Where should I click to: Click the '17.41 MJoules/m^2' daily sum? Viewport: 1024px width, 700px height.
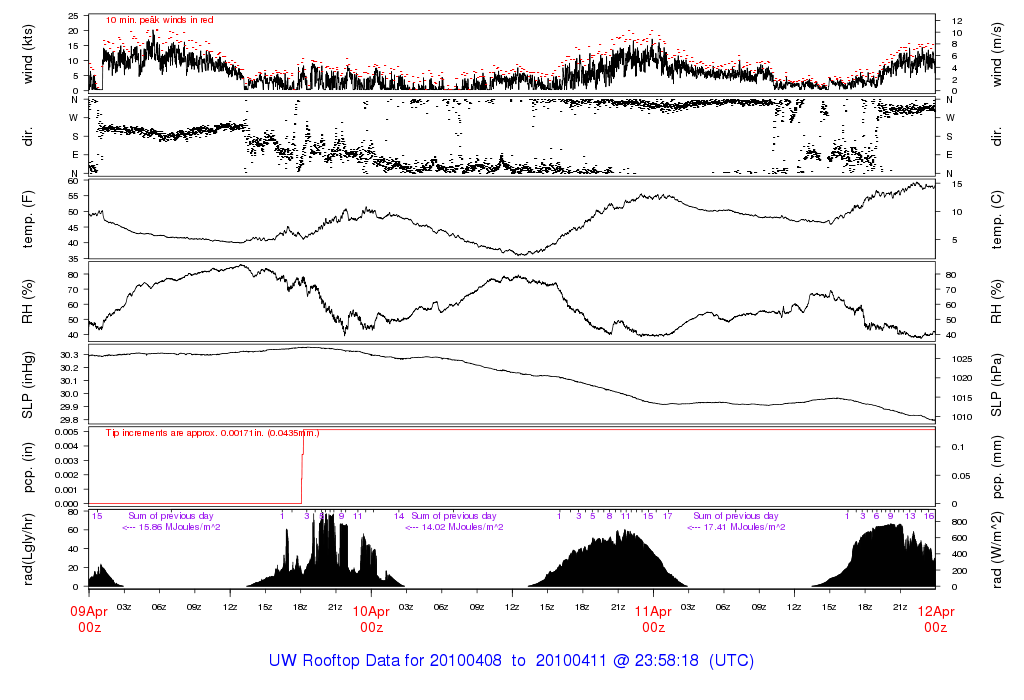(744, 527)
